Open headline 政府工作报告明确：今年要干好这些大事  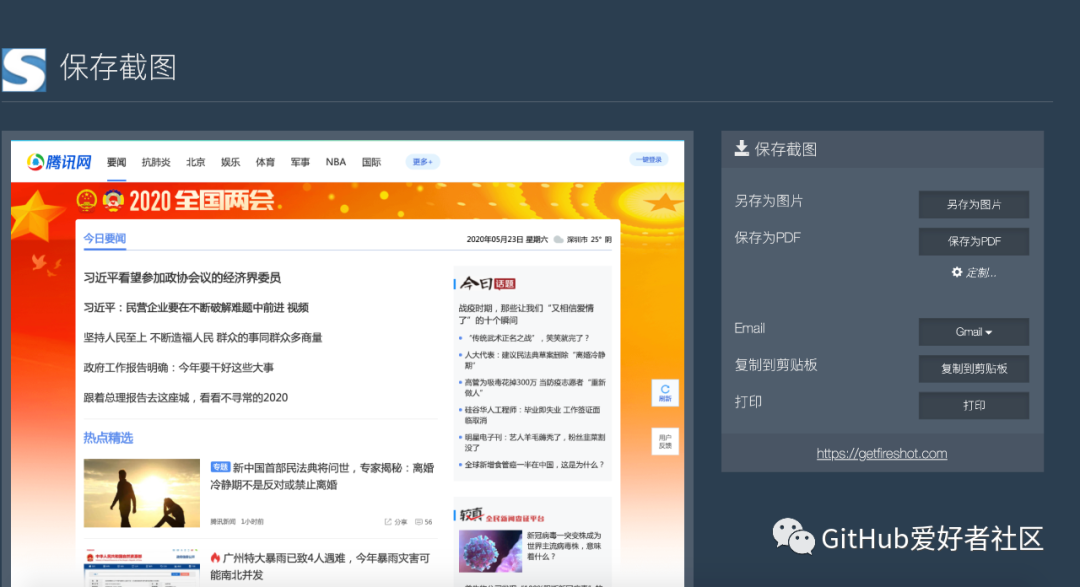[x=178, y=368]
